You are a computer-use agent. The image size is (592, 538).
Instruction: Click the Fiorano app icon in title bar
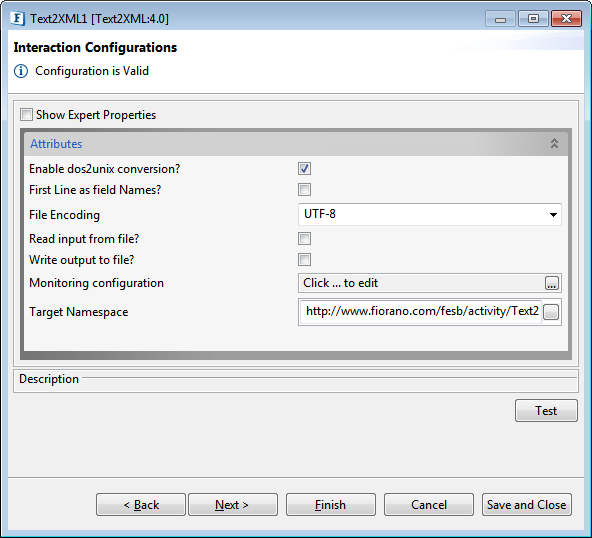coord(17,18)
